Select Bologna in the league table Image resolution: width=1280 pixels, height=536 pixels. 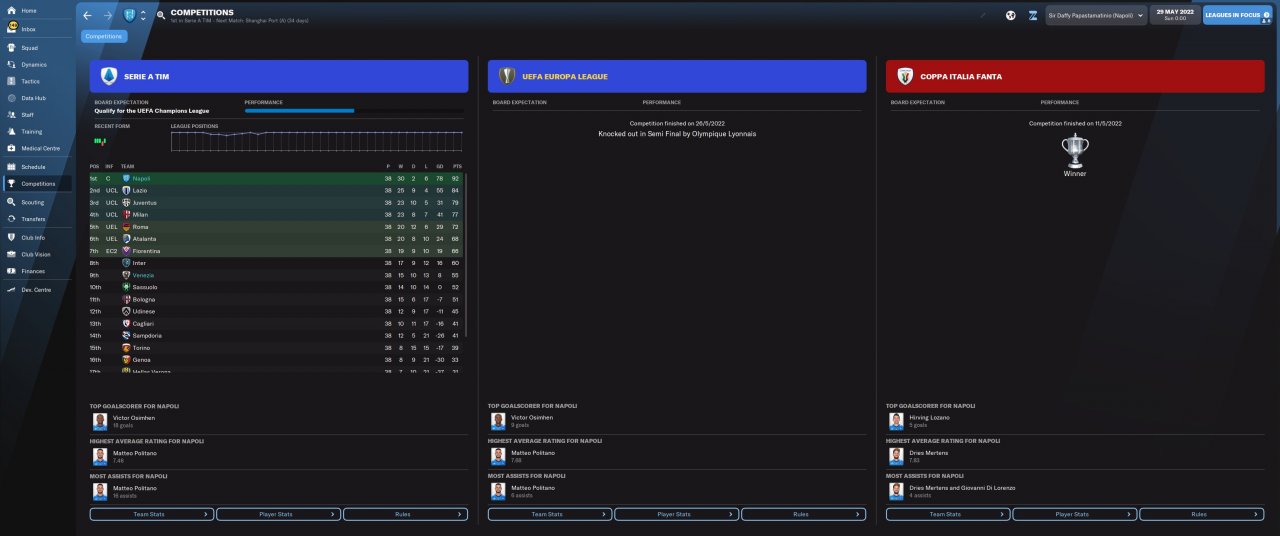[276, 299]
